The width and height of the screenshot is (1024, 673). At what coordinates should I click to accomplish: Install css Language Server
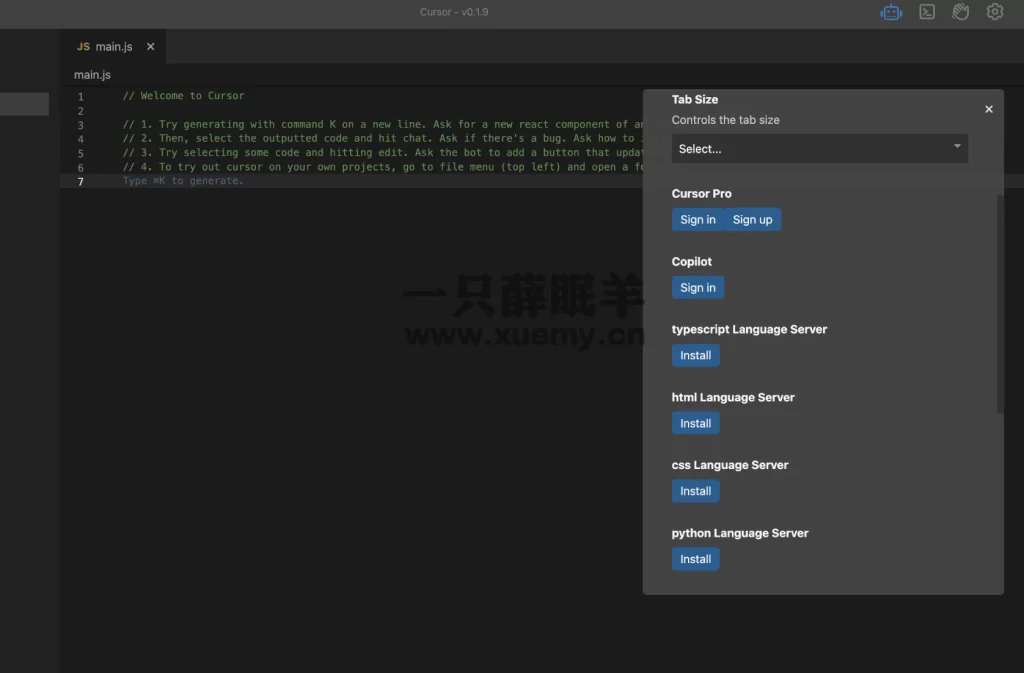point(696,491)
